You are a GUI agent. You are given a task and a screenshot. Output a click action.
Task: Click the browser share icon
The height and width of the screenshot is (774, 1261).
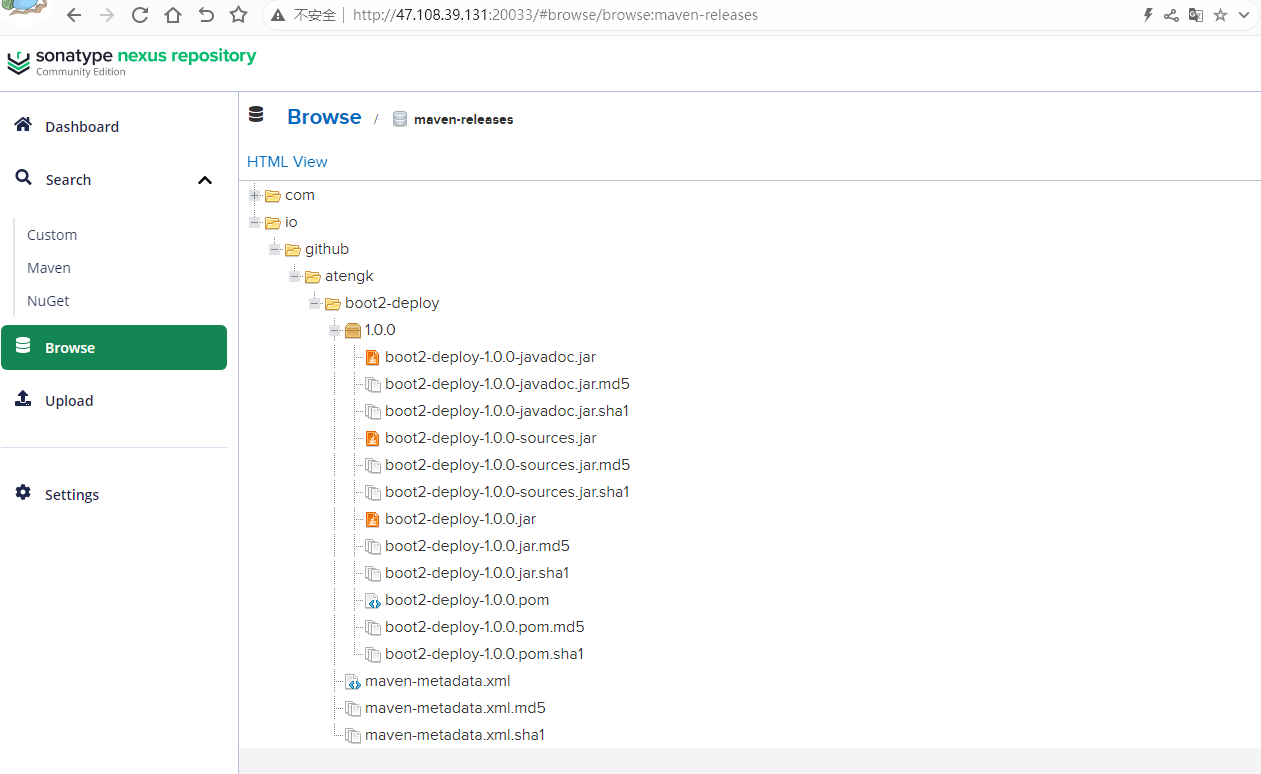pyautogui.click(x=1171, y=15)
